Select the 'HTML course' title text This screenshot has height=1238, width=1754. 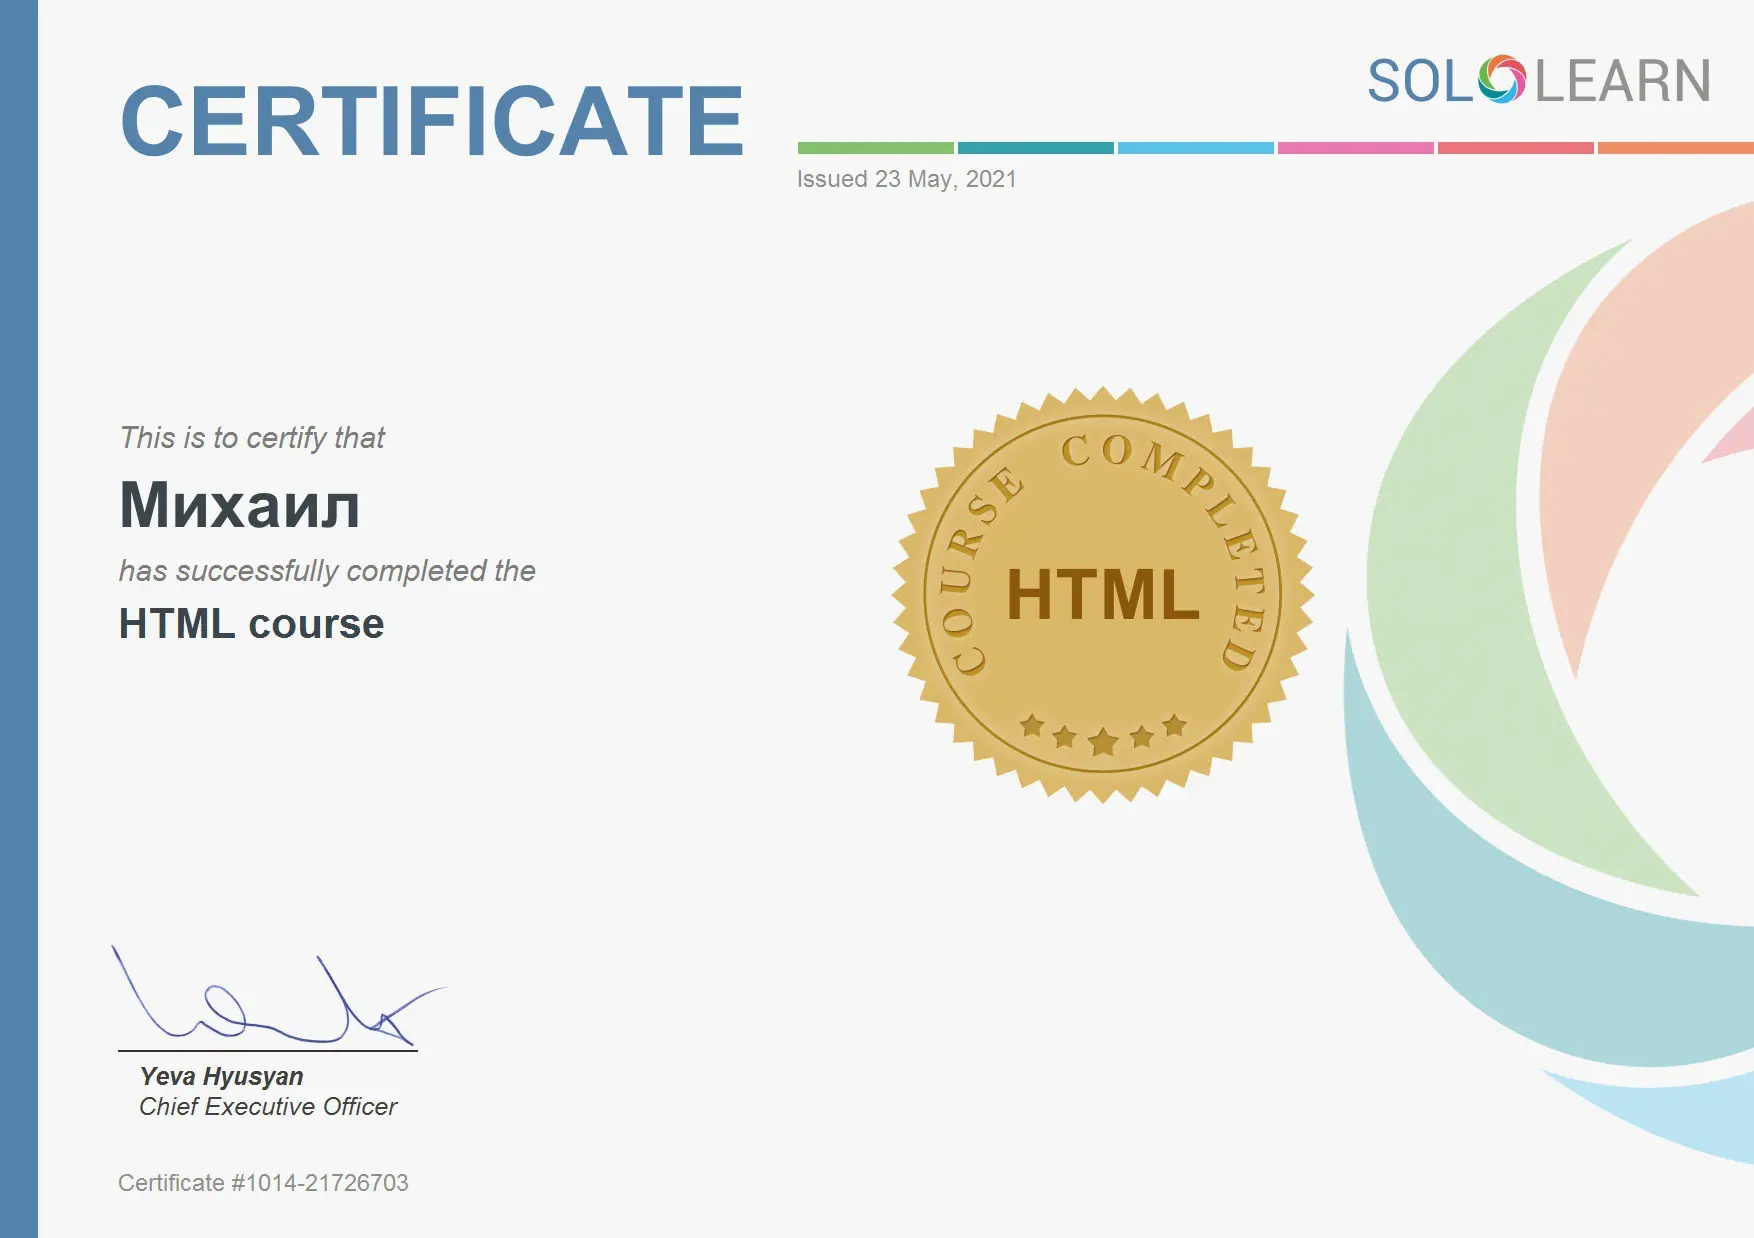pyautogui.click(x=251, y=624)
